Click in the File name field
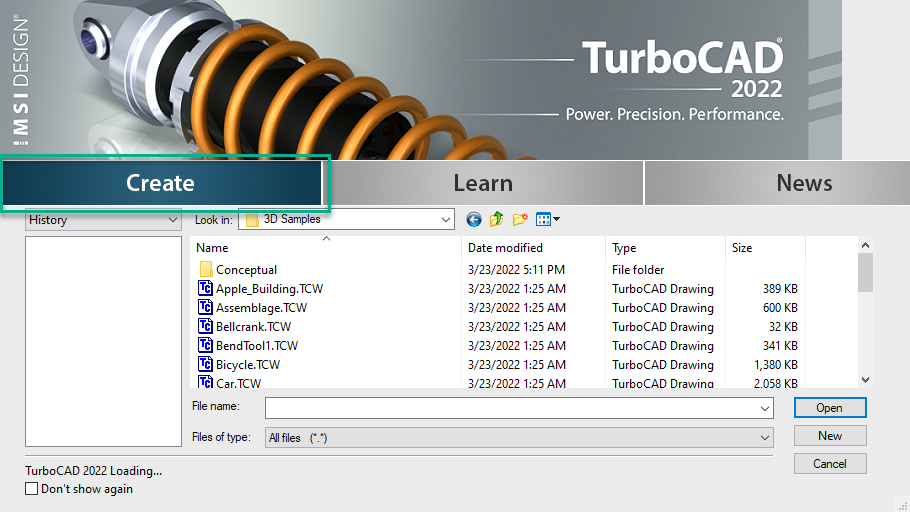The width and height of the screenshot is (910, 512). point(511,408)
